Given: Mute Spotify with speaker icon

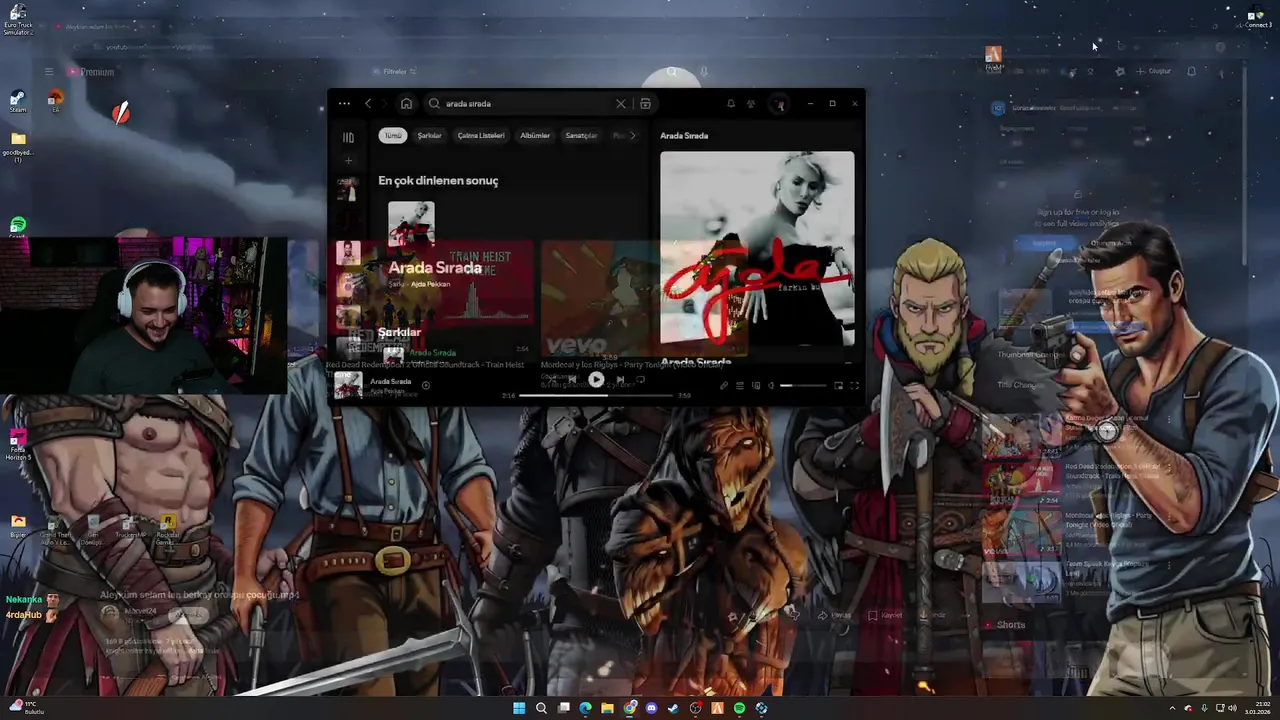Looking at the screenshot, I should [x=771, y=385].
